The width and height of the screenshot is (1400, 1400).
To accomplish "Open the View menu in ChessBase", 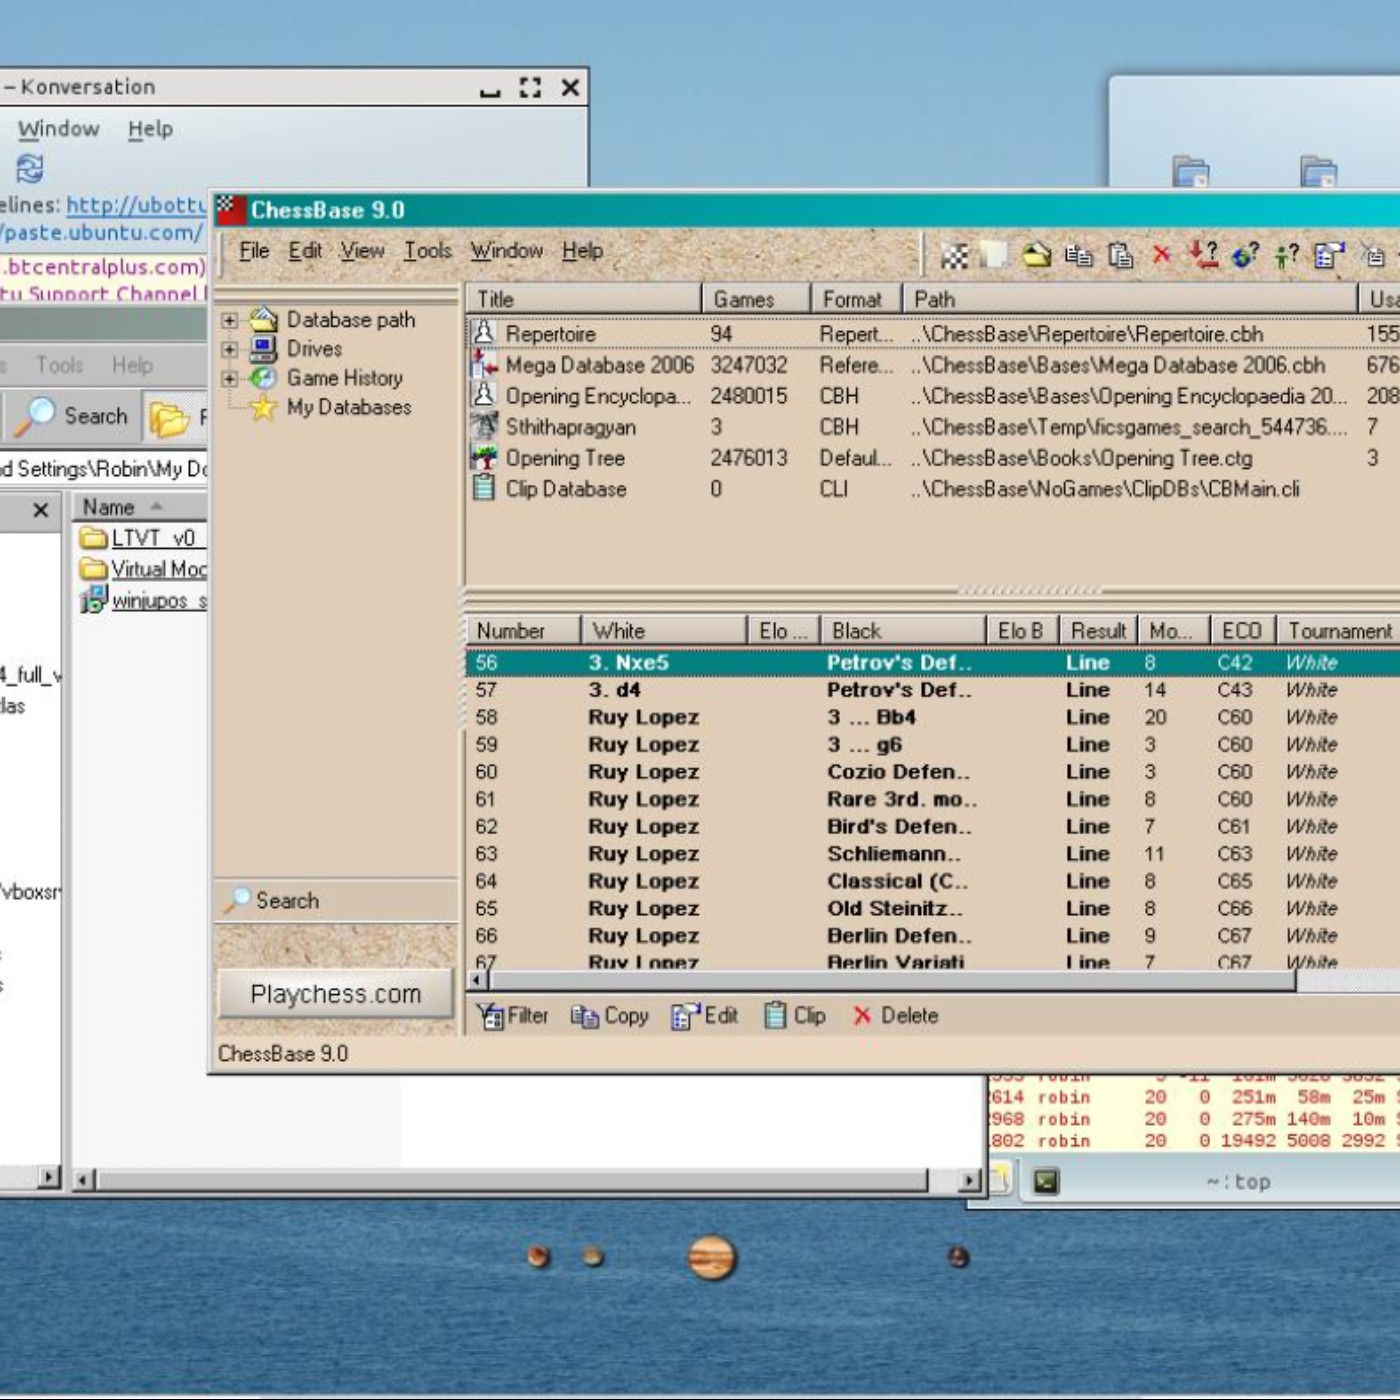I will tap(362, 251).
